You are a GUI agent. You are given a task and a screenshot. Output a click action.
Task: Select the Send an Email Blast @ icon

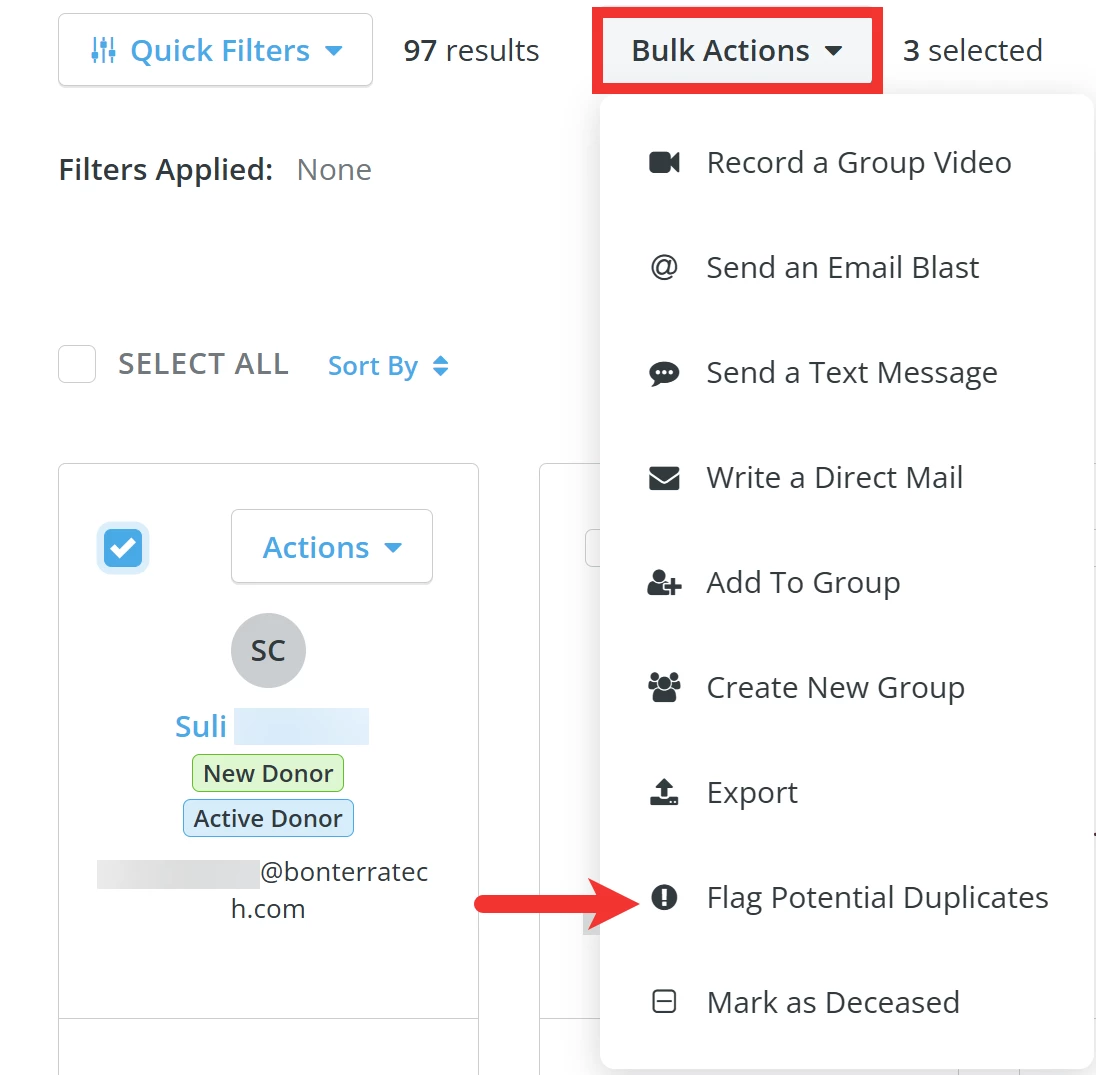(x=664, y=267)
